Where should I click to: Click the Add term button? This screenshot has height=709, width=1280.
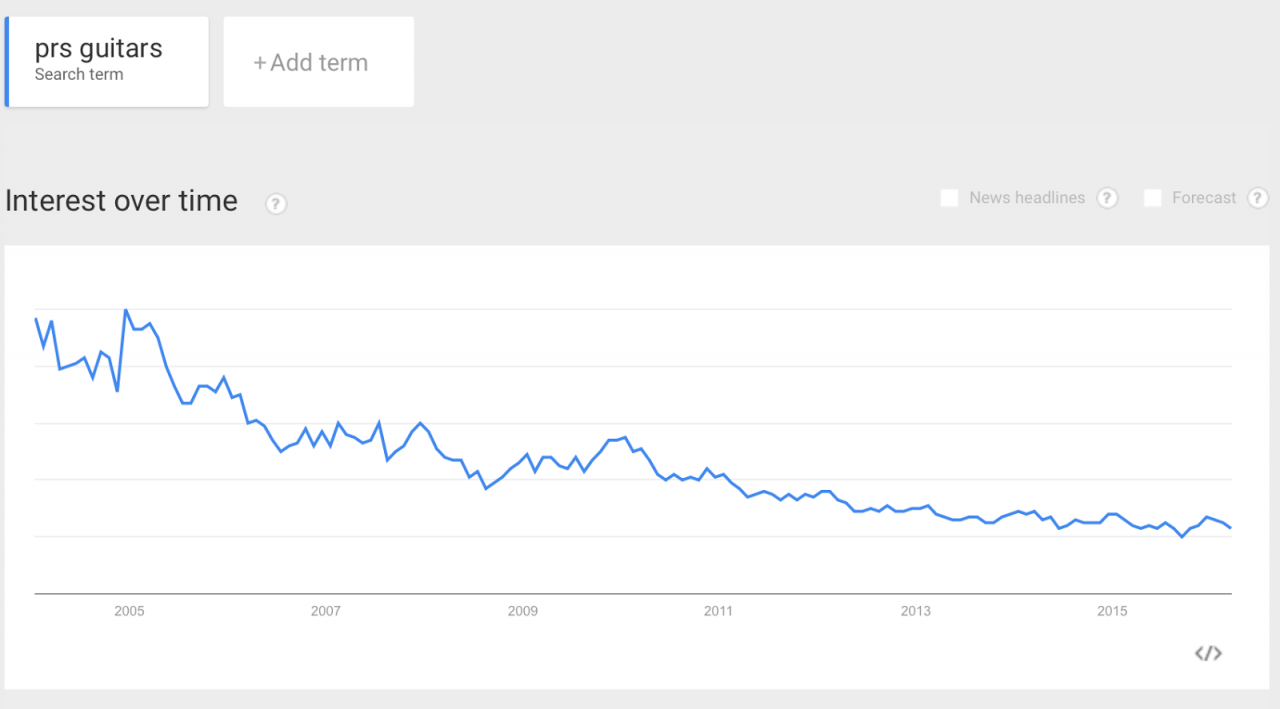pos(319,61)
